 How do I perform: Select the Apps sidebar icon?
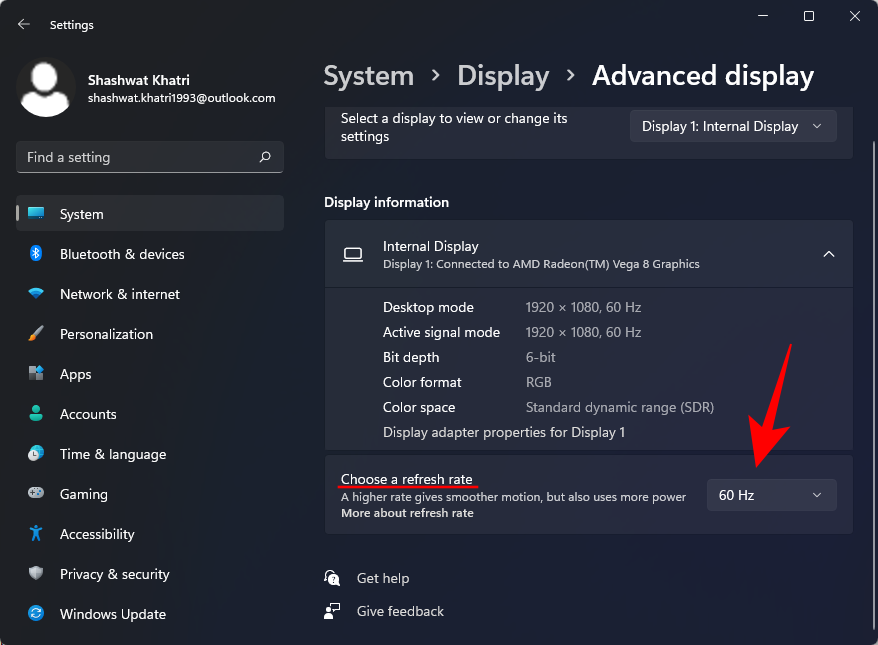click(x=36, y=374)
